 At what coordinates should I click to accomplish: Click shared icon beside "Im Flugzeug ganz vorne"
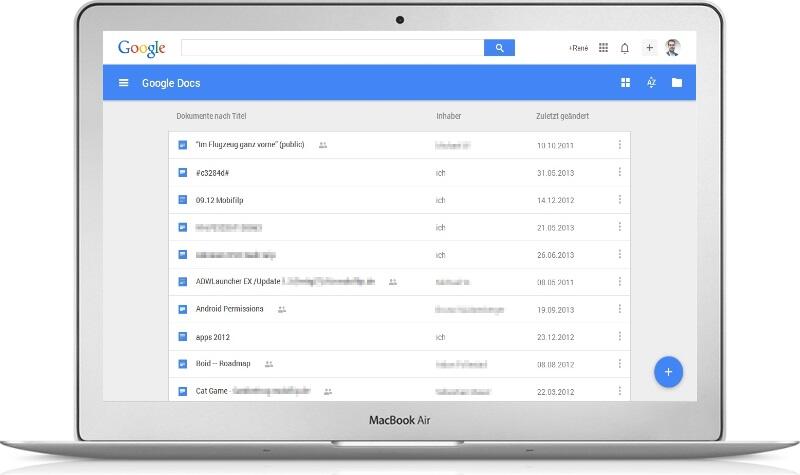(x=323, y=145)
